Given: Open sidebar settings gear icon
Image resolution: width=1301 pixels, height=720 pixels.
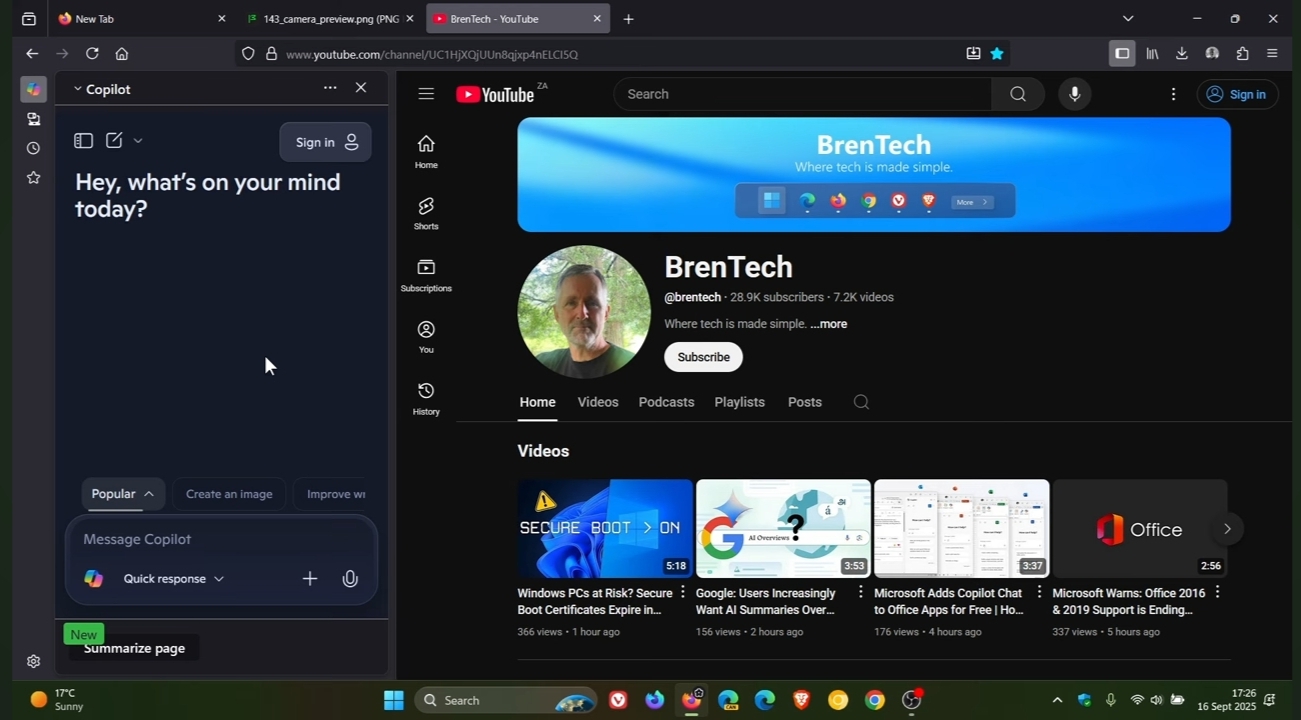Looking at the screenshot, I should 33,661.
